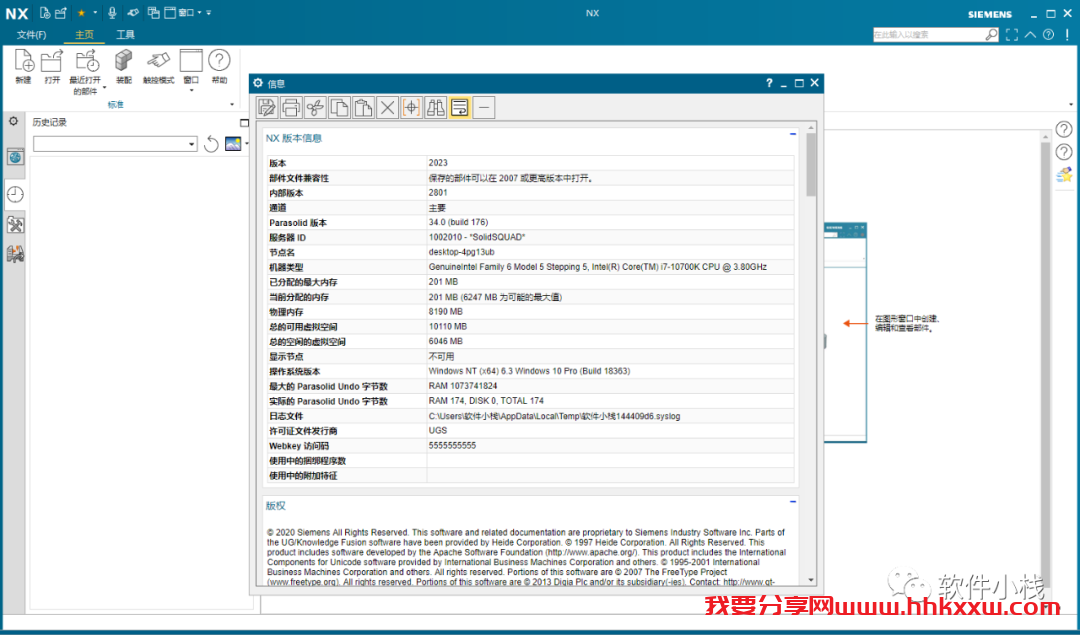Click the microphone icon in the title bar

coord(112,13)
